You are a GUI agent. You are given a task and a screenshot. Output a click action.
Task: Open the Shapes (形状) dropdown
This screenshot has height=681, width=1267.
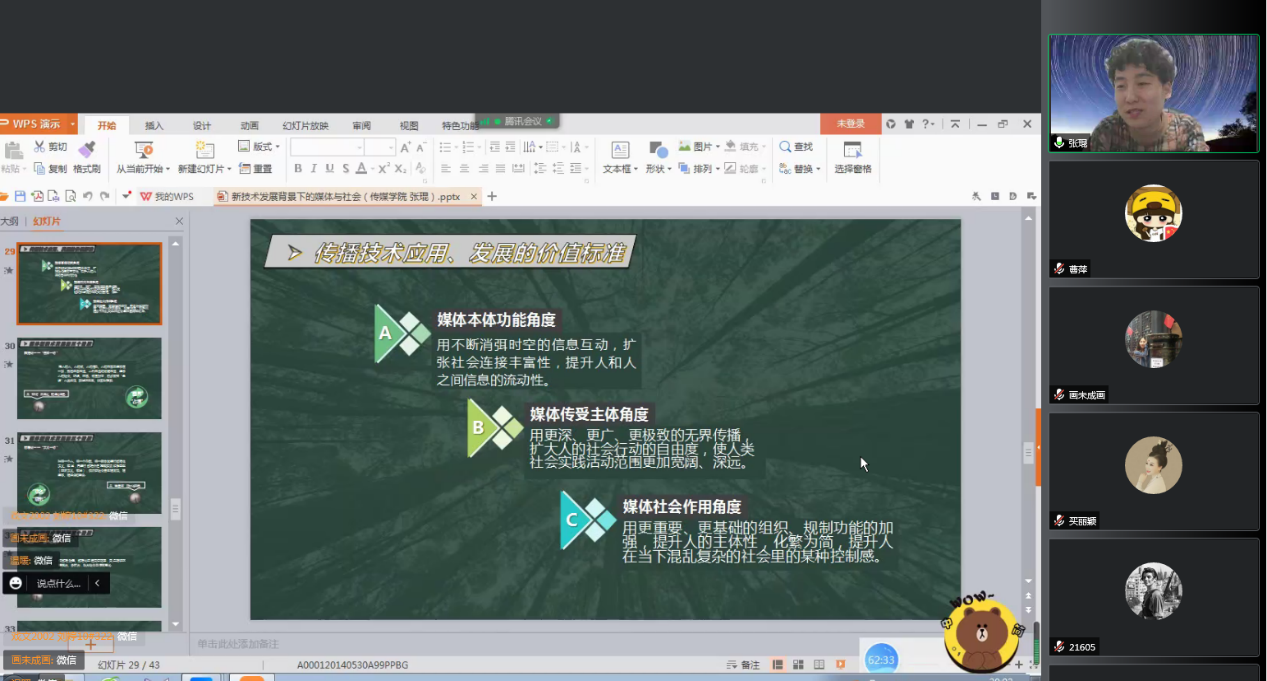657,169
